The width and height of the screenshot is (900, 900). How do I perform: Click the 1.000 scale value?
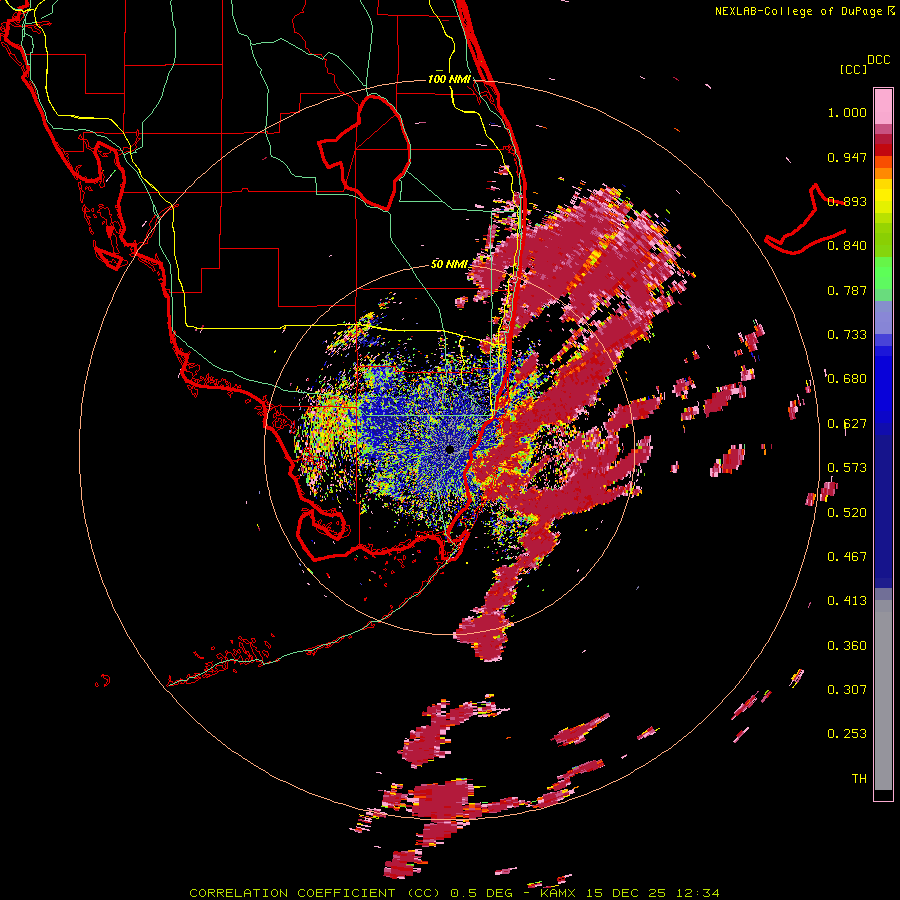[847, 112]
